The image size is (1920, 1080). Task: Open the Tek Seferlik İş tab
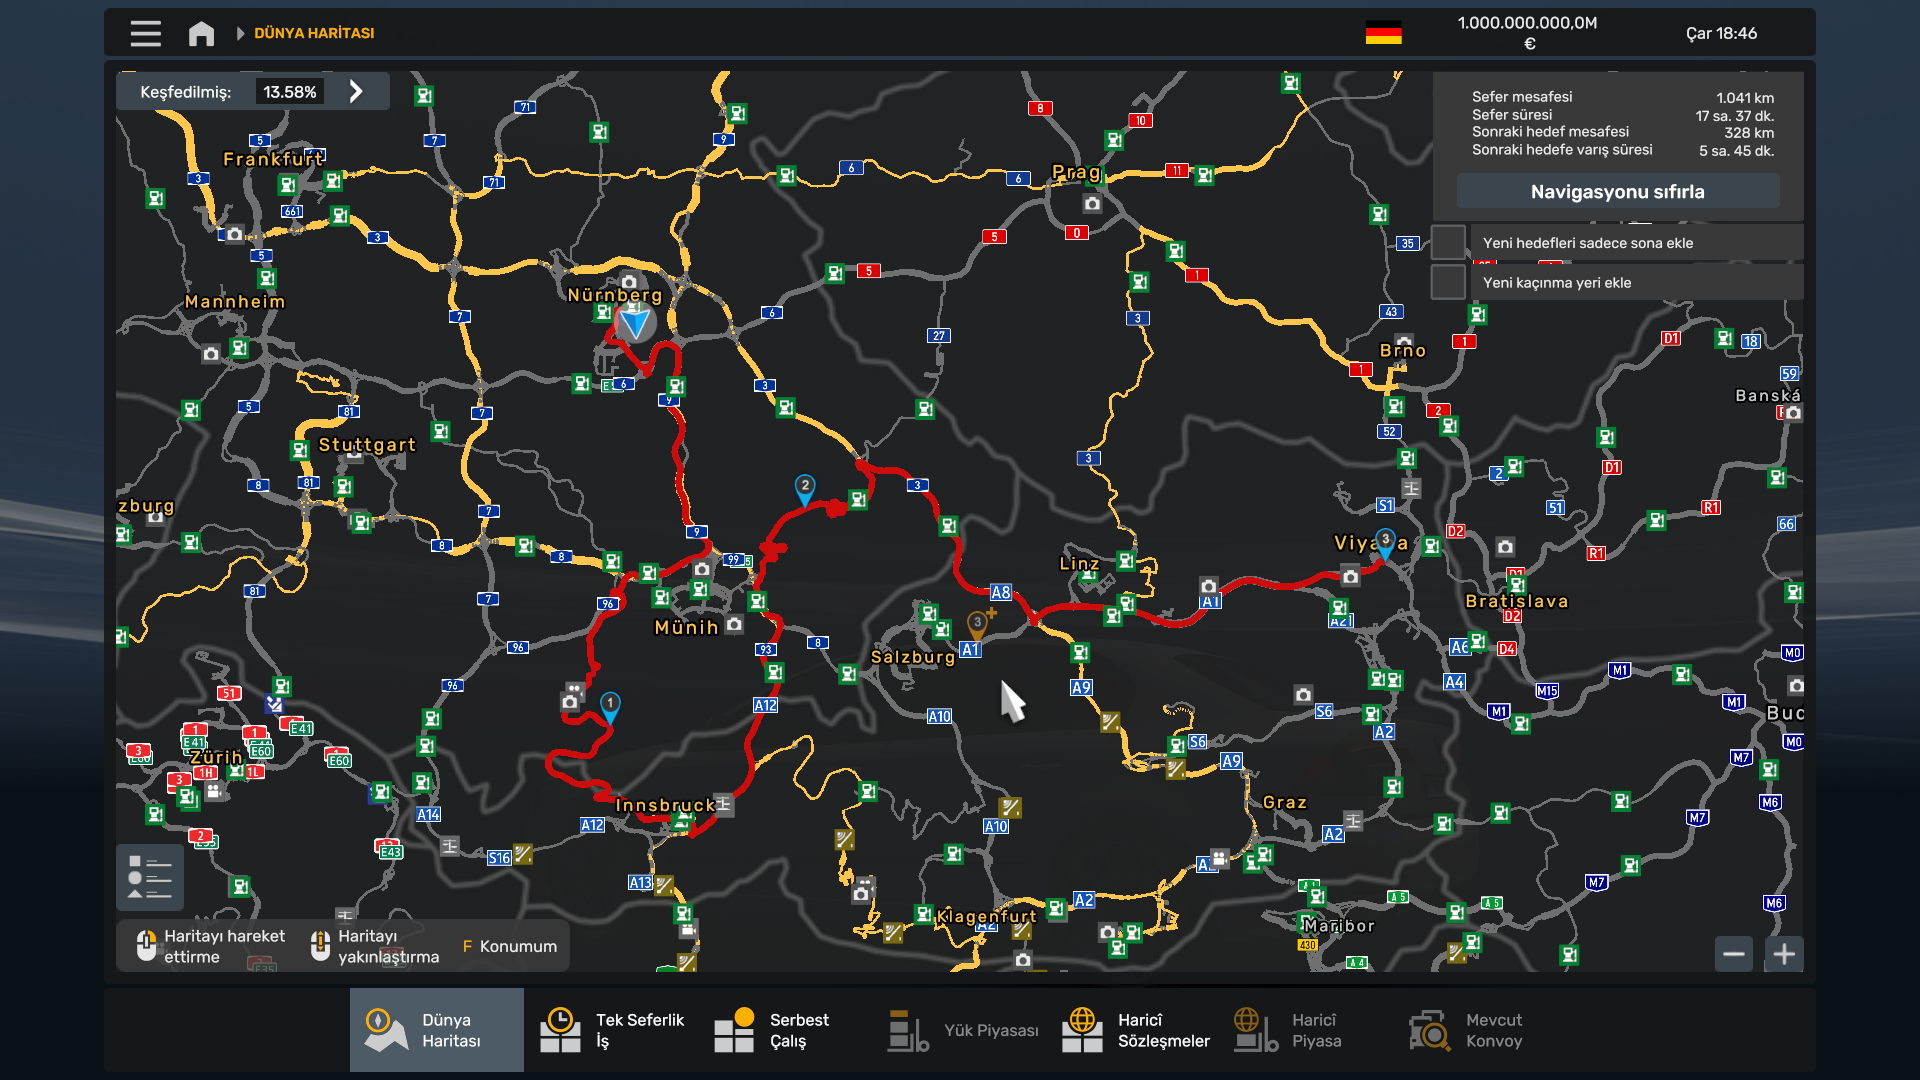[x=610, y=1030]
